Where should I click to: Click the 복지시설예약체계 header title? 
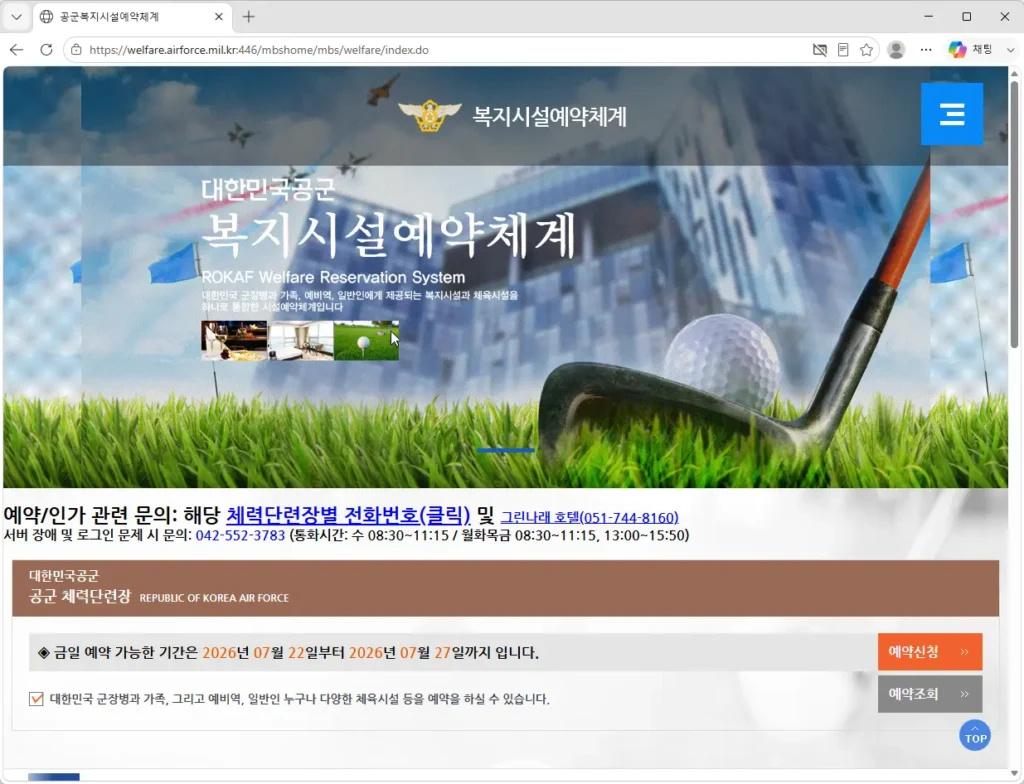[x=549, y=116]
